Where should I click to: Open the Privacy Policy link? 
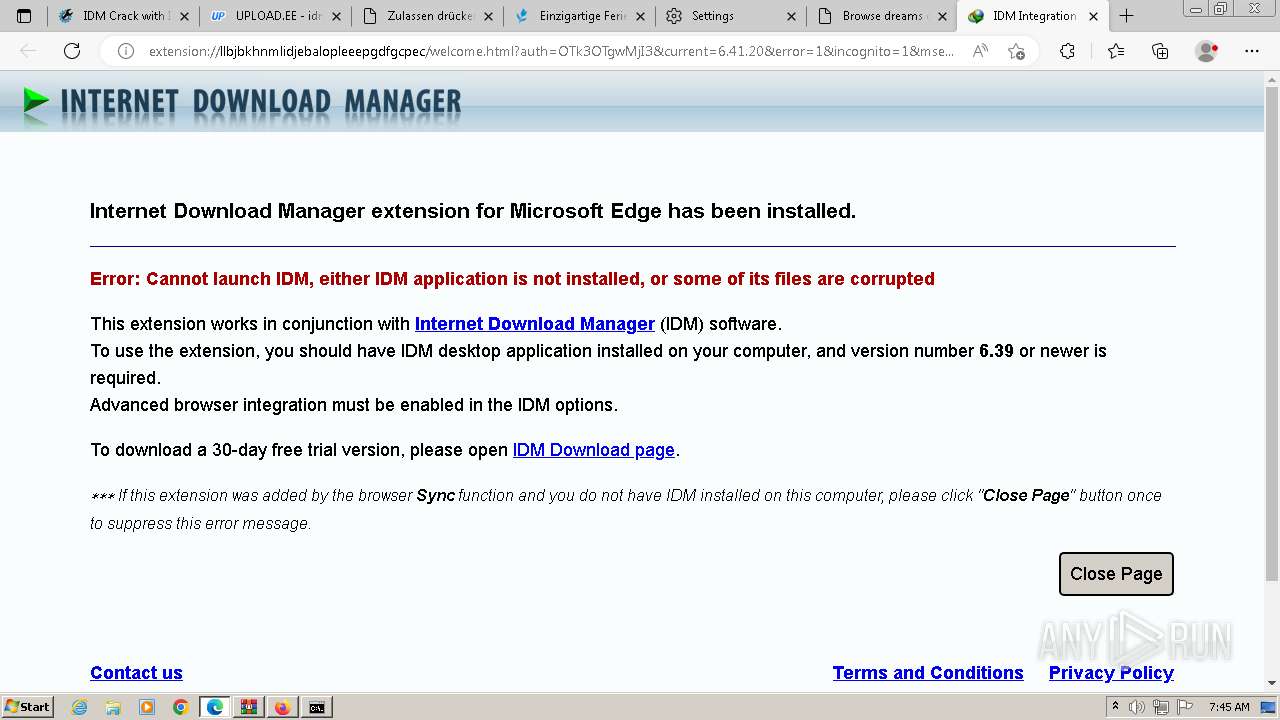[x=1111, y=673]
